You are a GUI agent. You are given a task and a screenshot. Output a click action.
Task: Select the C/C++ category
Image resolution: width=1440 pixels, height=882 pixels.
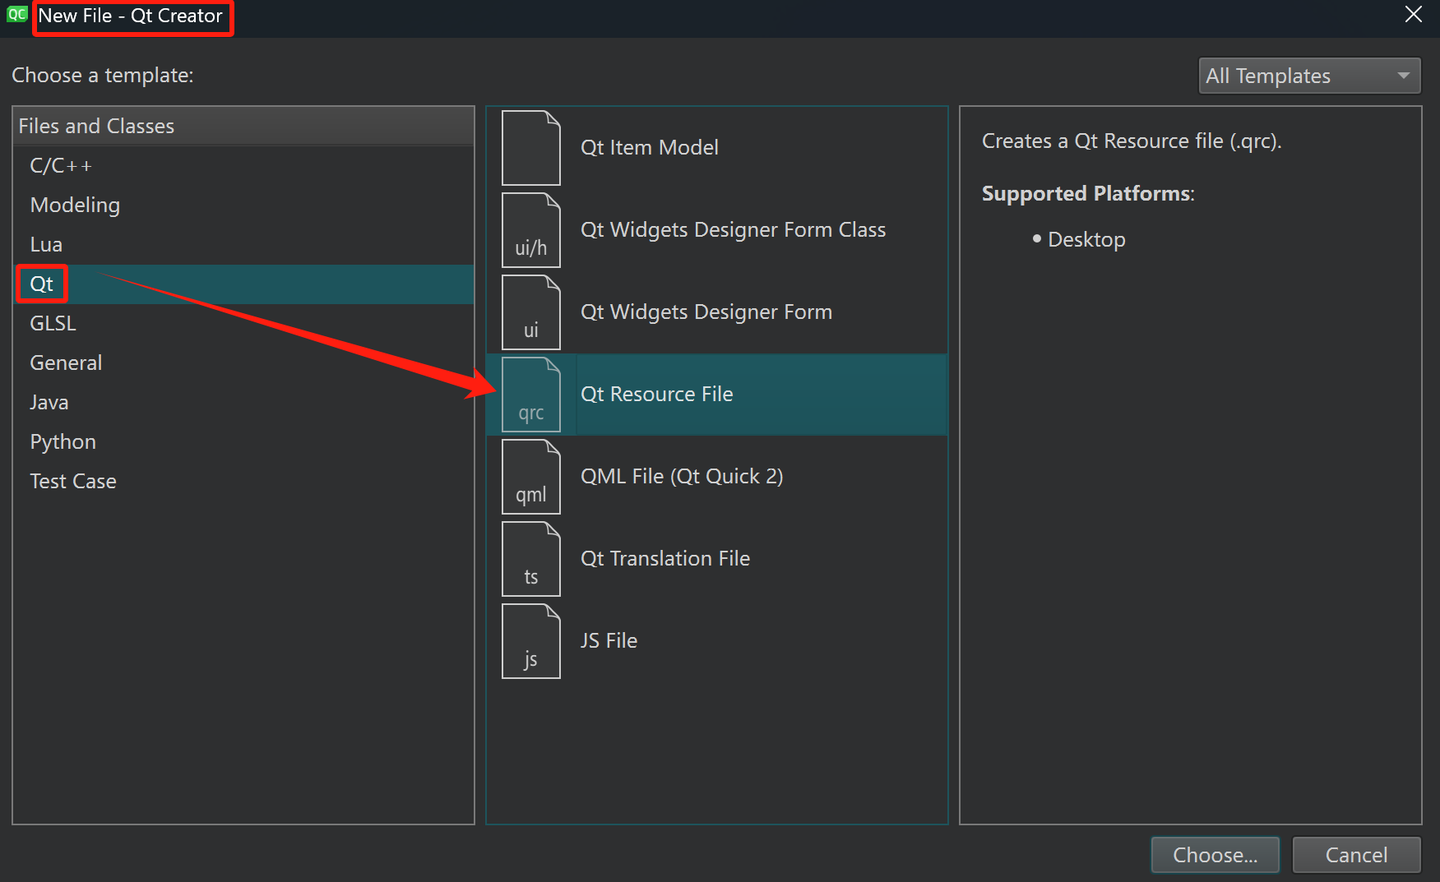tap(243, 166)
